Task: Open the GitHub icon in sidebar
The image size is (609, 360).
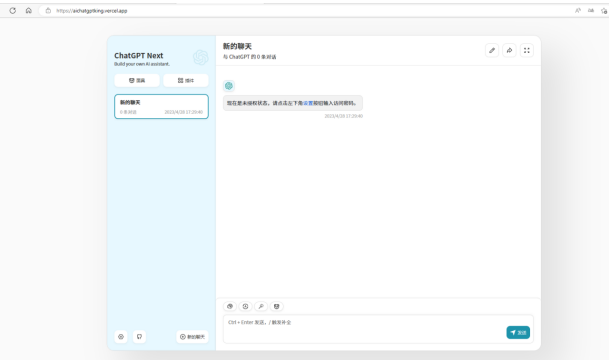Action: click(139, 337)
